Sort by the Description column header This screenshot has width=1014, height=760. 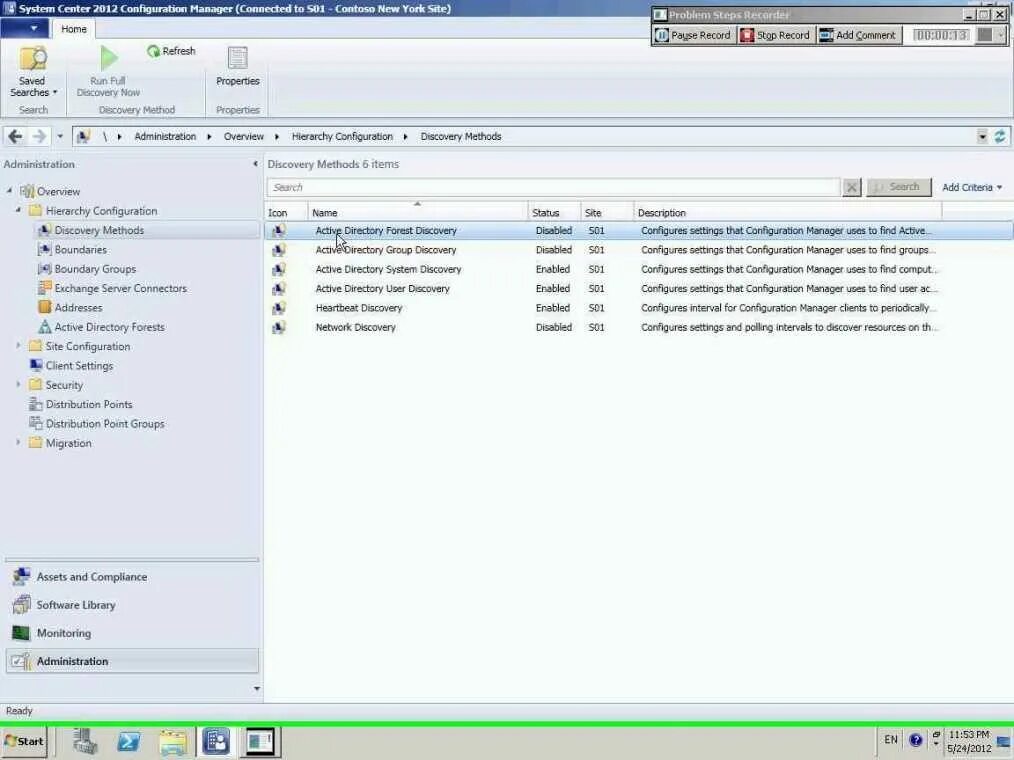(788, 212)
